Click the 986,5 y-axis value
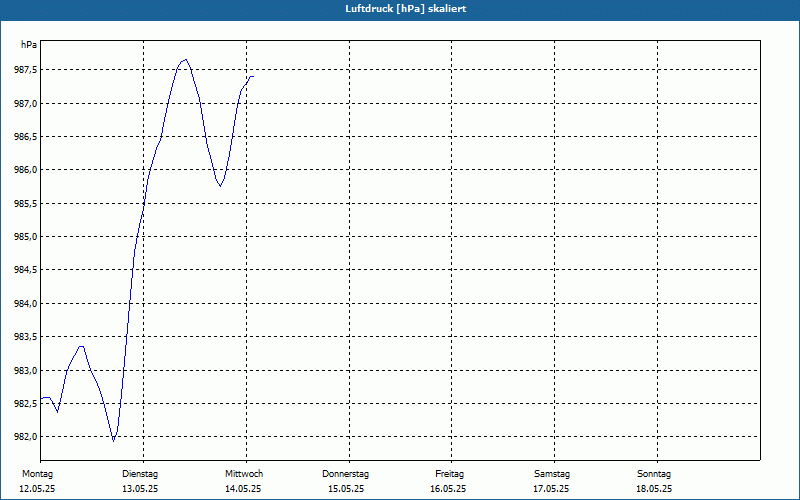 coord(25,137)
